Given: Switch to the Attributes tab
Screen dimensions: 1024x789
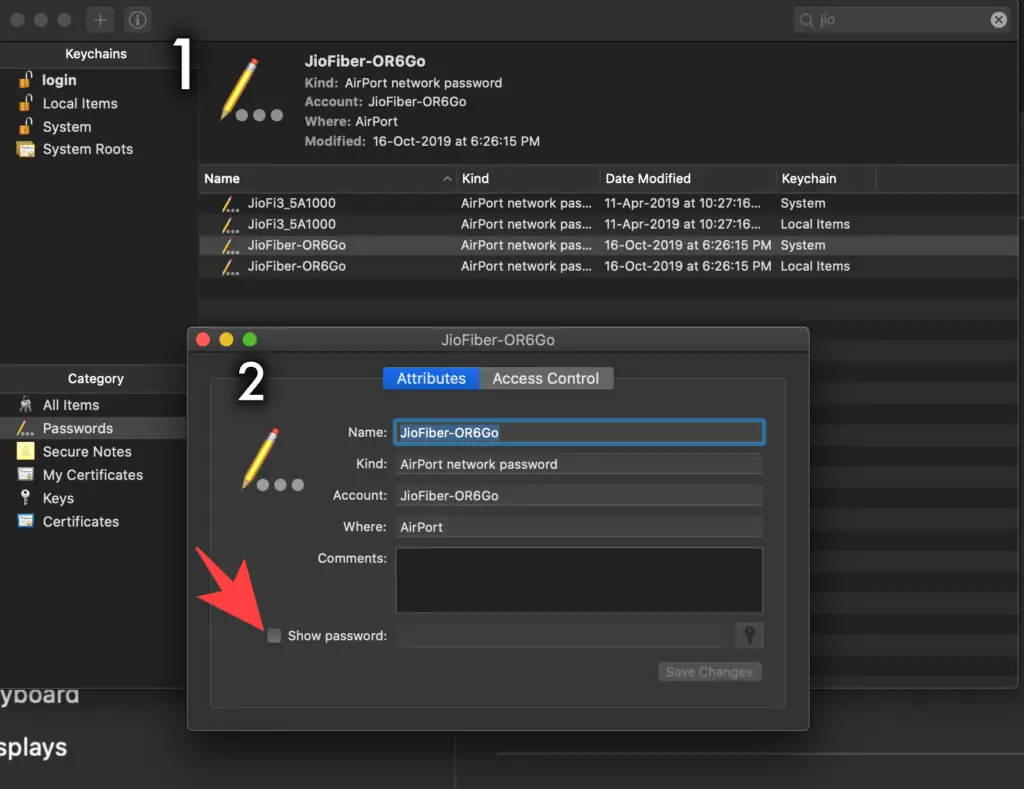Looking at the screenshot, I should click(x=431, y=378).
